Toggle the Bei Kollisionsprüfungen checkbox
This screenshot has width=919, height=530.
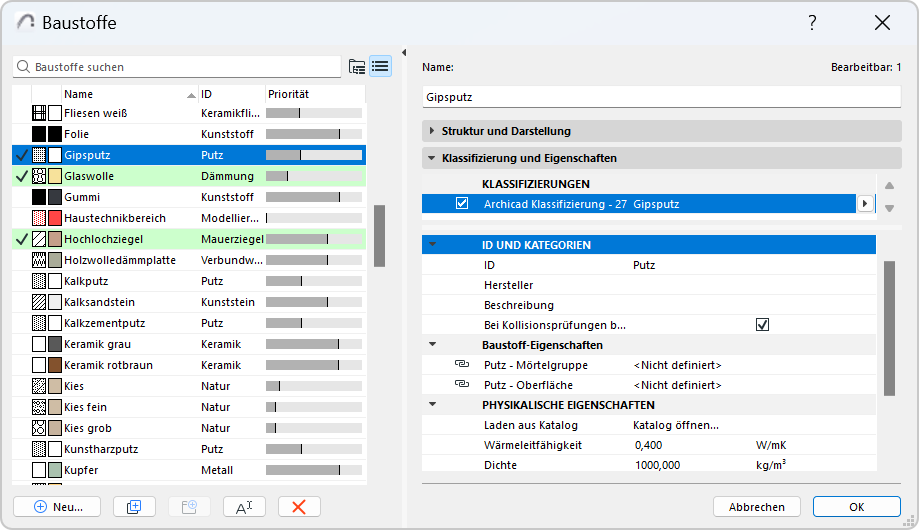coord(762,325)
